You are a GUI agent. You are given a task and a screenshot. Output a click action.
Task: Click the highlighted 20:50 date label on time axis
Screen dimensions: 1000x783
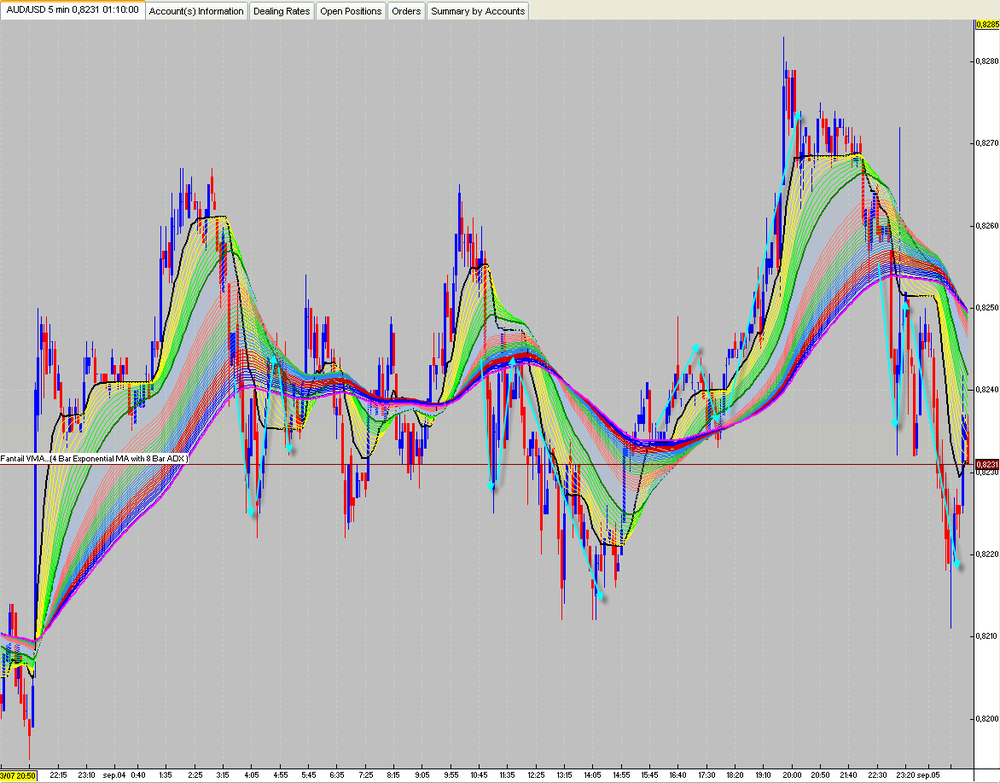pos(18,775)
